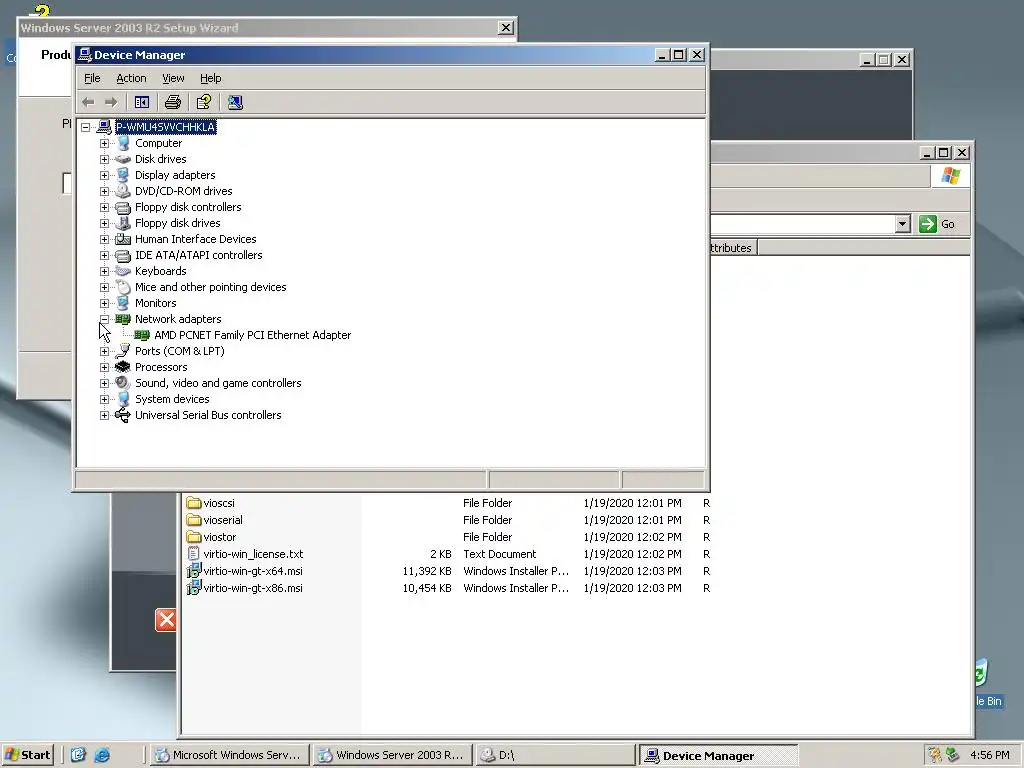
Task: Select the vioscsi folder in D:\ window
Action: [x=219, y=504]
